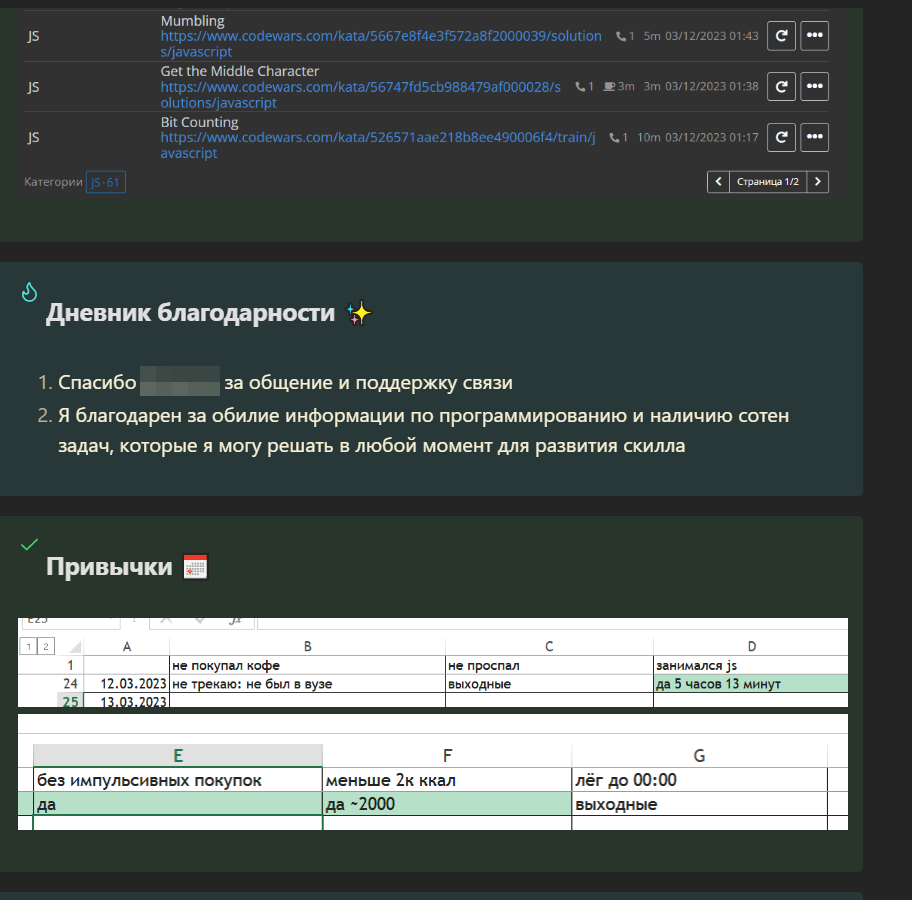Click the 'без импульсивных покупок' cell
912x900 pixels.
(178, 780)
